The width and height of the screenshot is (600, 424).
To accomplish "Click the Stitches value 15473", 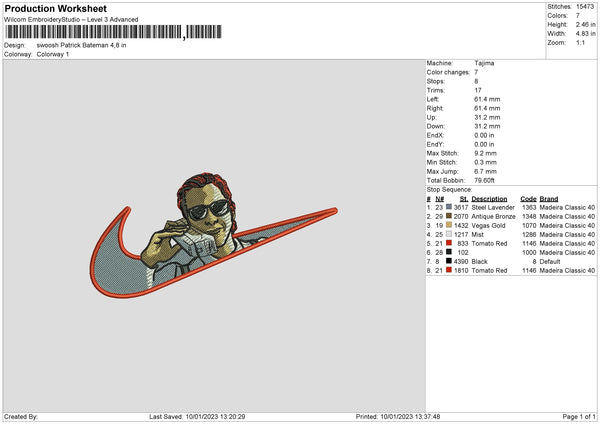I will click(x=585, y=7).
